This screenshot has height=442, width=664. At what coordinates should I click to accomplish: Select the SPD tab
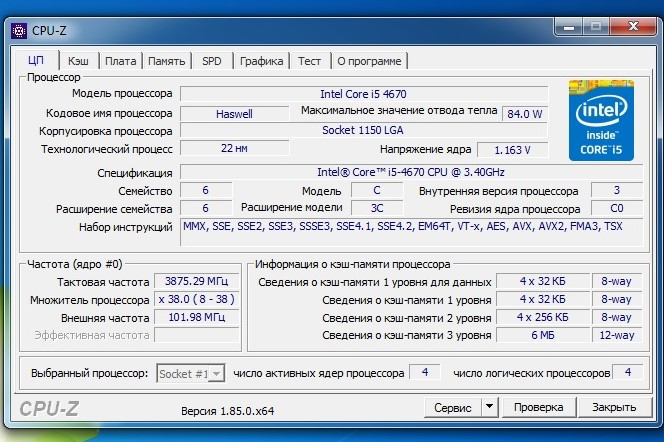(212, 61)
